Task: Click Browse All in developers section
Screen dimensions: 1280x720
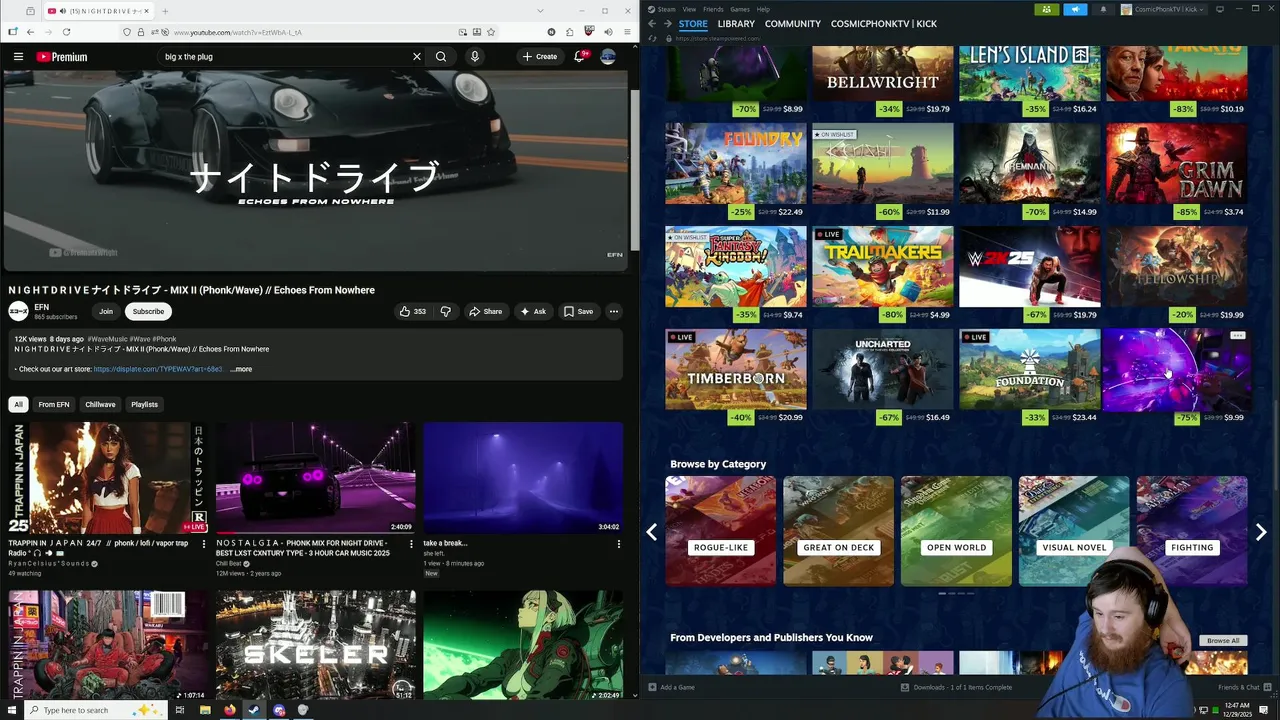Action: pyautogui.click(x=1222, y=640)
